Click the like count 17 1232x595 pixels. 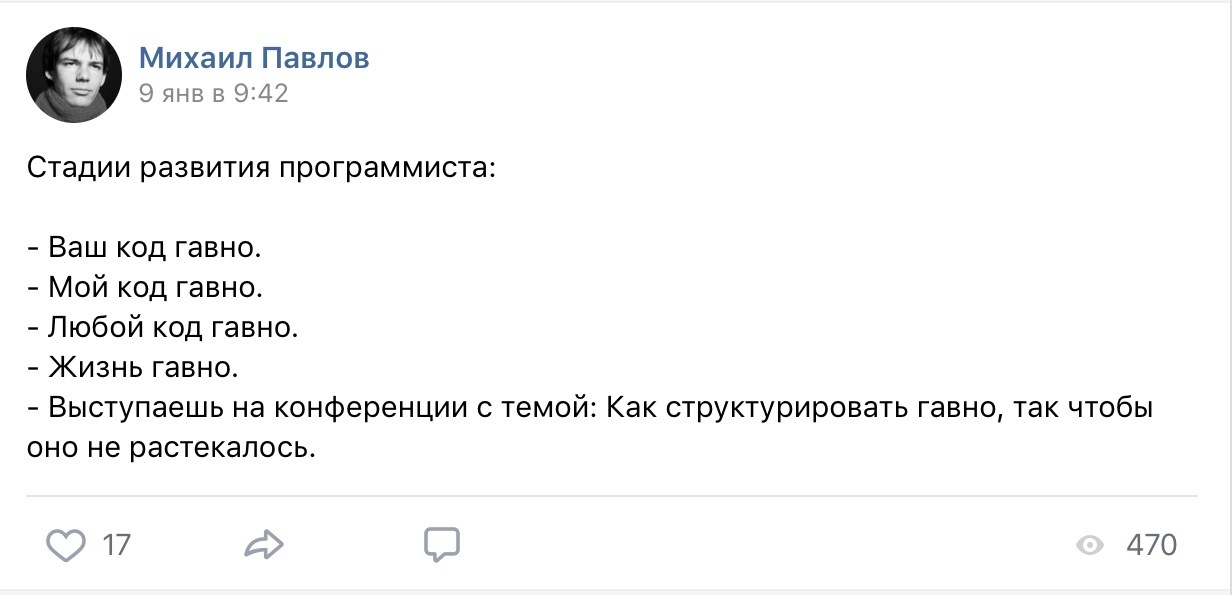pyautogui.click(x=116, y=545)
